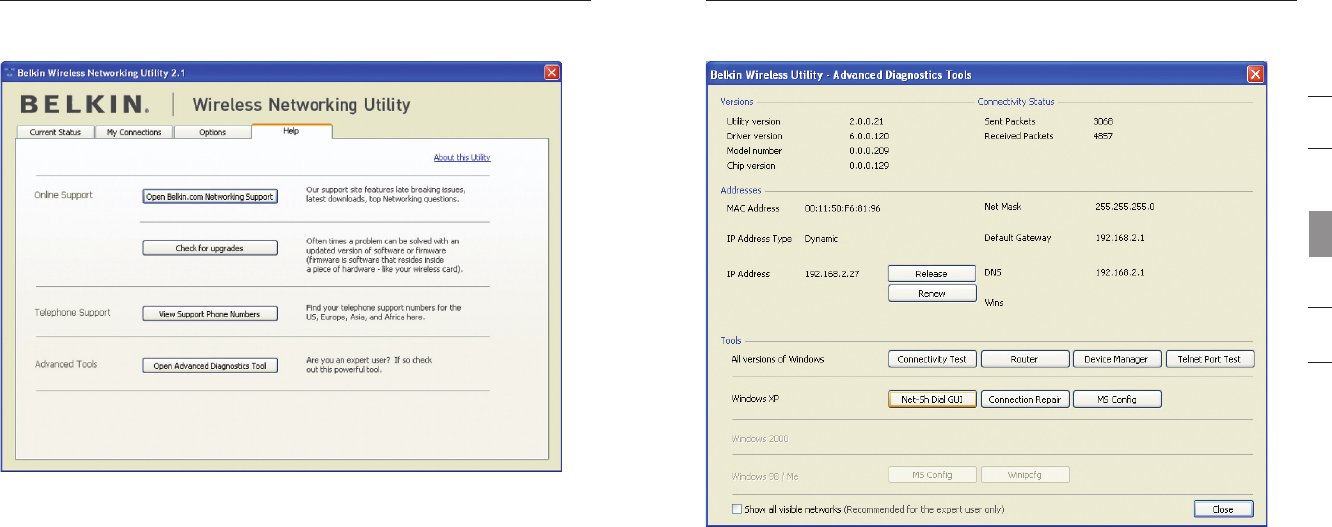Click the Net Mask value 255.255.255.0
The image size is (1332, 527).
1125,206
